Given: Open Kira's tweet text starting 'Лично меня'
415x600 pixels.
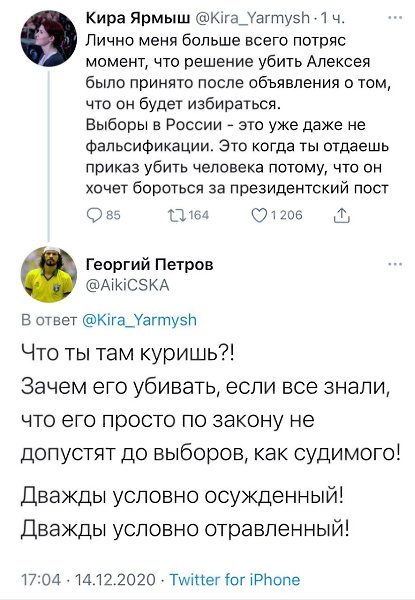Looking at the screenshot, I should [x=237, y=114].
